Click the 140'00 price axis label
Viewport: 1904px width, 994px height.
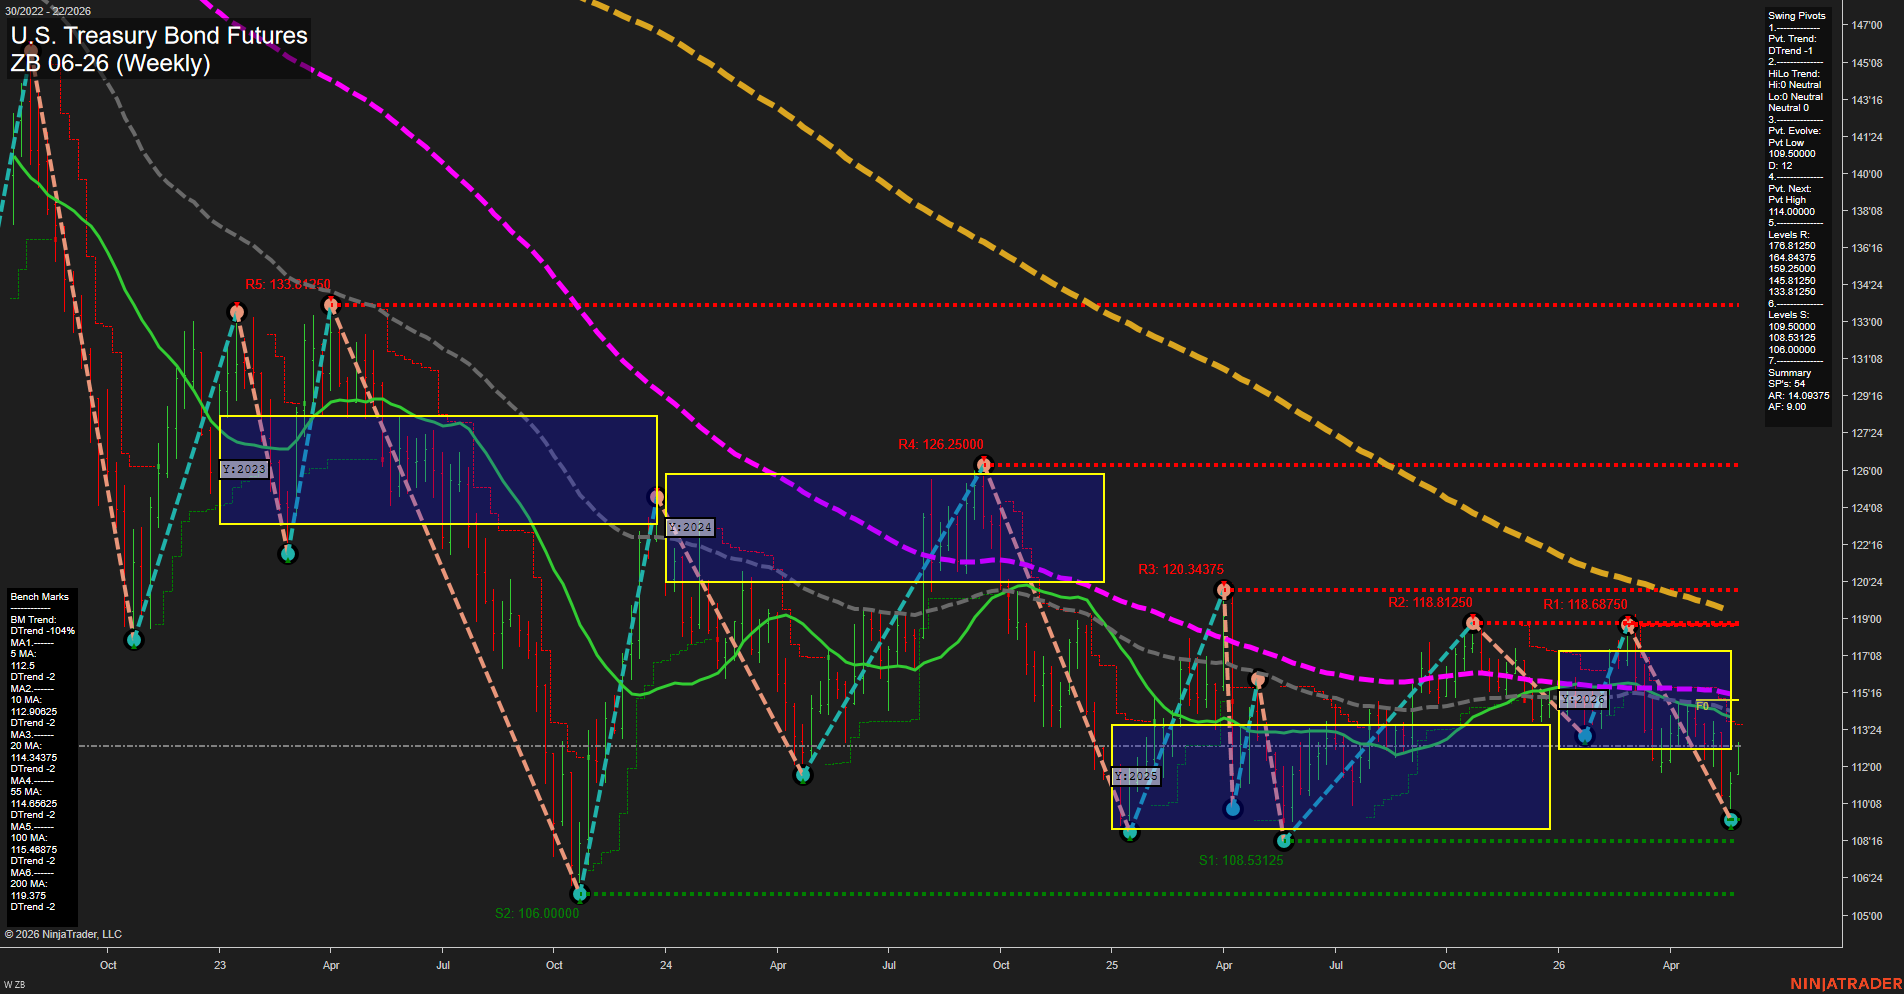1867,174
